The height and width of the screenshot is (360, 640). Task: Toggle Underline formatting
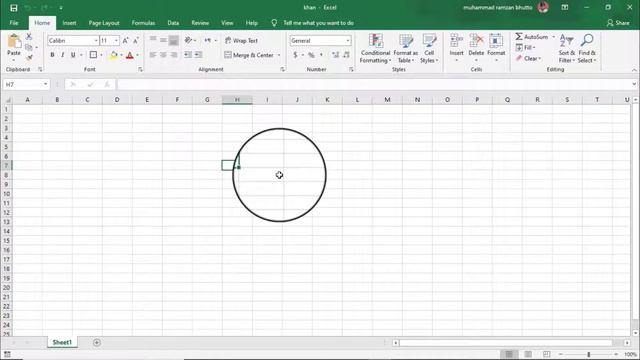[73, 55]
